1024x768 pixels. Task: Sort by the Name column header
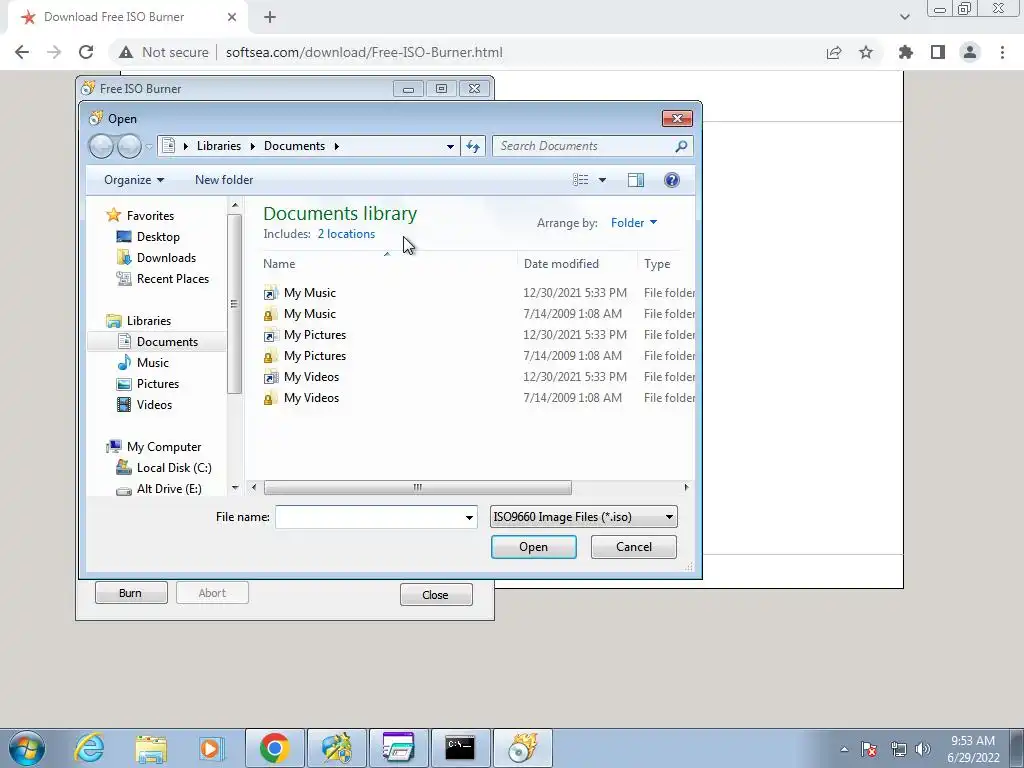[x=279, y=264]
